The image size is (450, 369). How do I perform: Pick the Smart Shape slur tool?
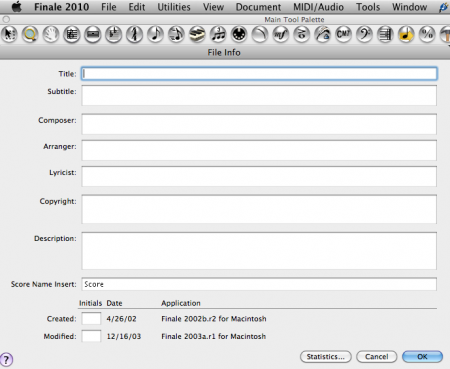point(260,34)
